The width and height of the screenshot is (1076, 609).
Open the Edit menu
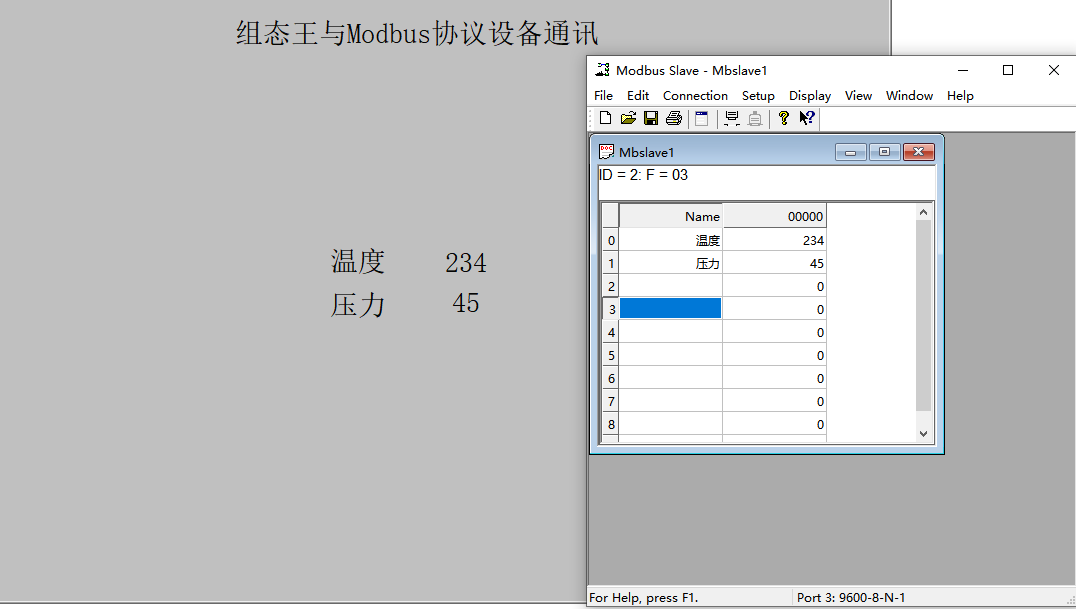pos(638,95)
